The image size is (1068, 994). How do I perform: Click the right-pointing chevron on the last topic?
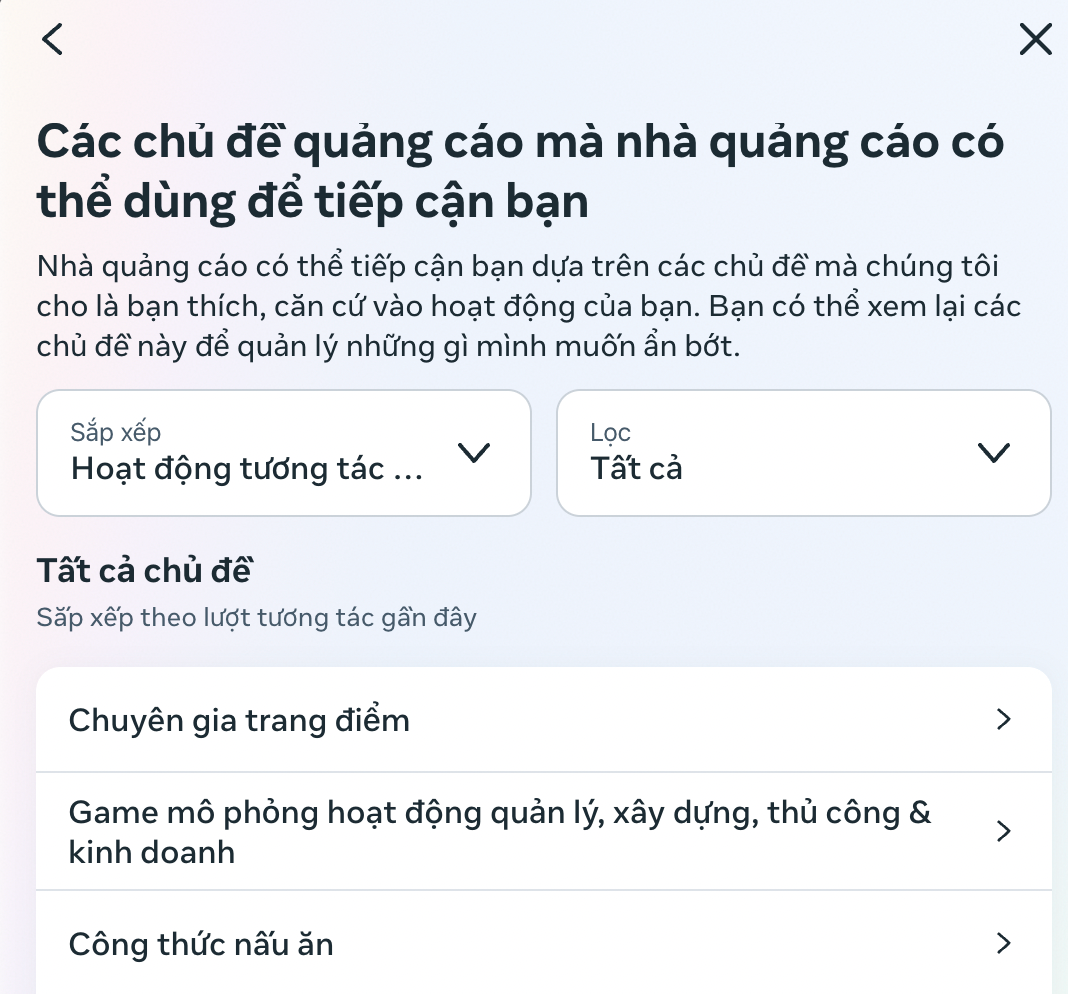pyautogui.click(x=1003, y=943)
